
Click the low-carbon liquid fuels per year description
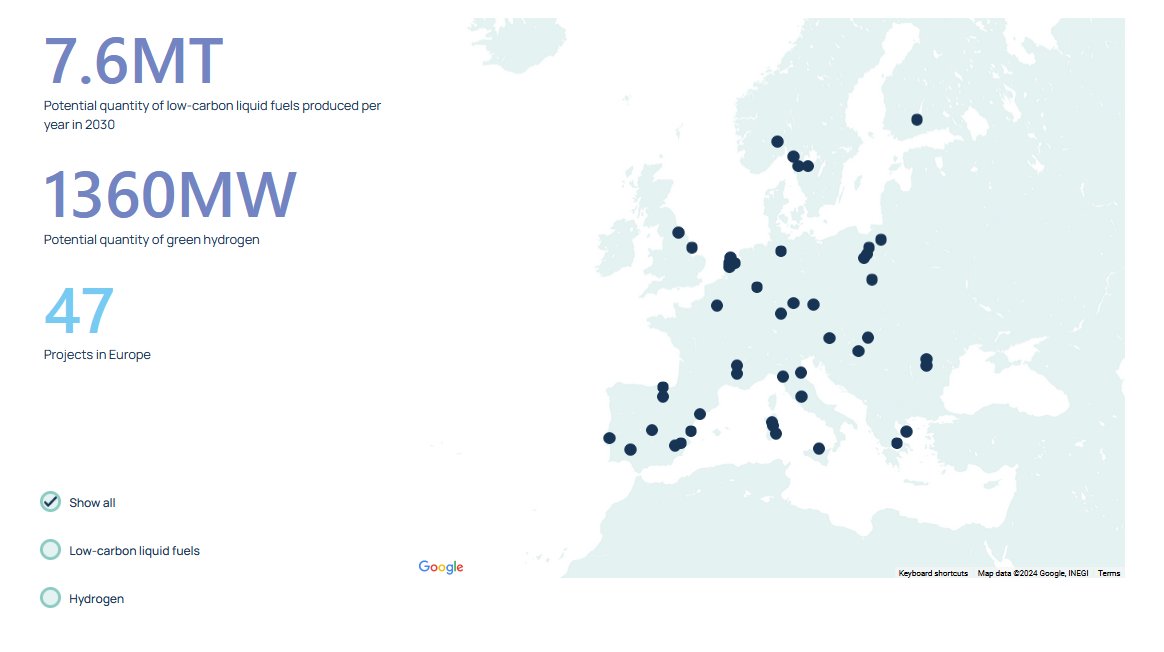coord(212,115)
